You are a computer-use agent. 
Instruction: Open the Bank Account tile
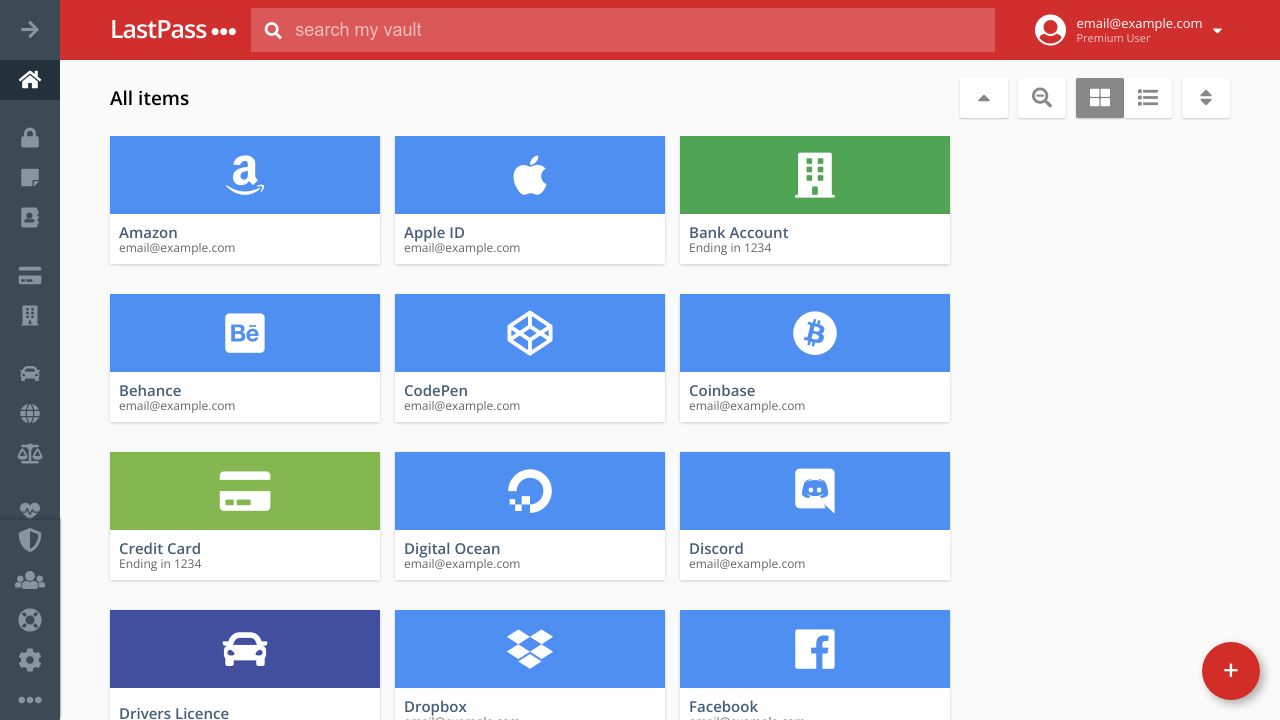[x=815, y=200]
